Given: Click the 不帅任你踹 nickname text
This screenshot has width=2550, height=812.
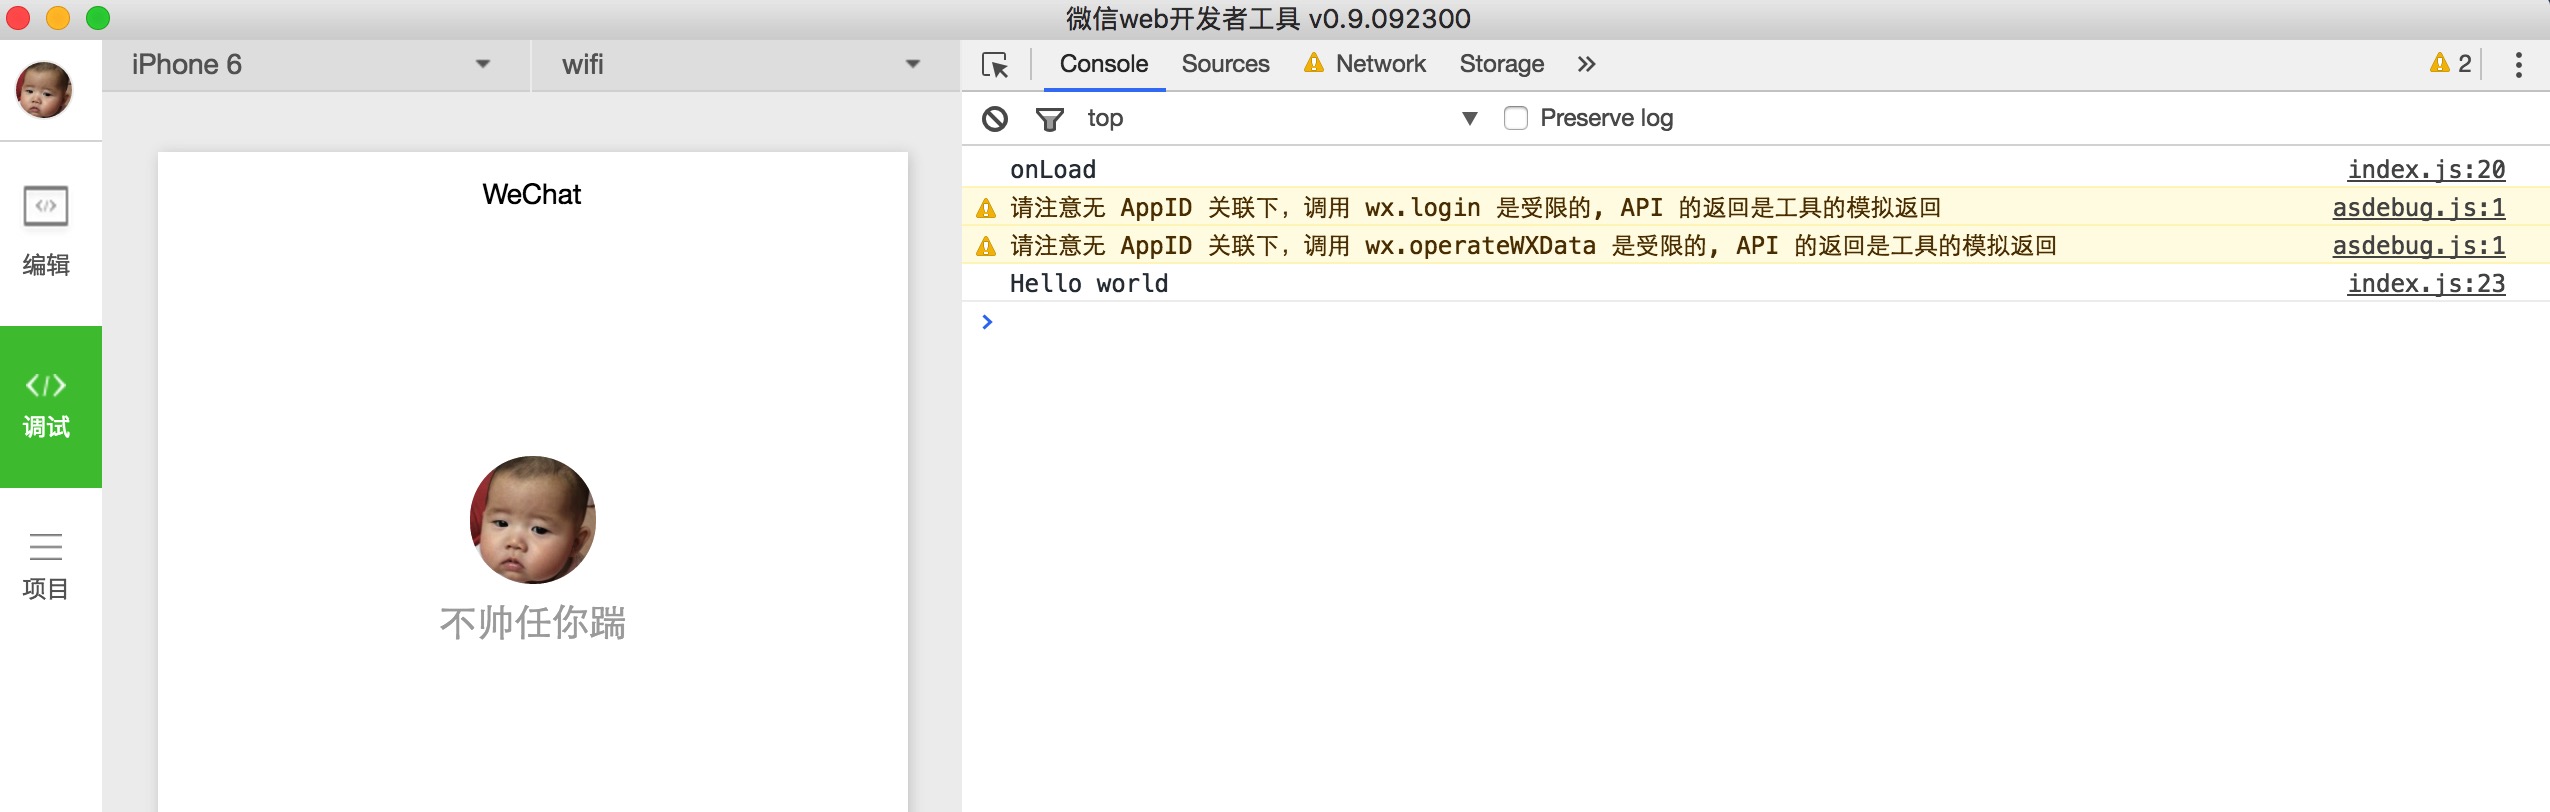Looking at the screenshot, I should point(533,623).
